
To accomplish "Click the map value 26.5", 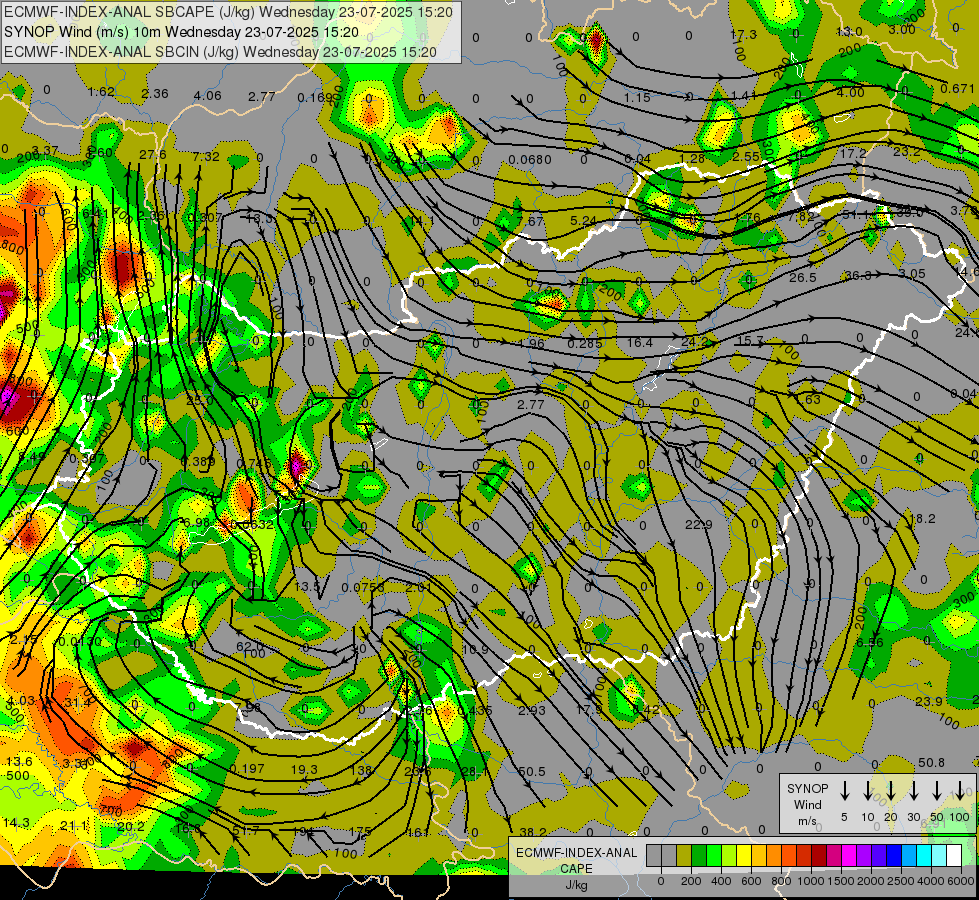I will [x=803, y=277].
